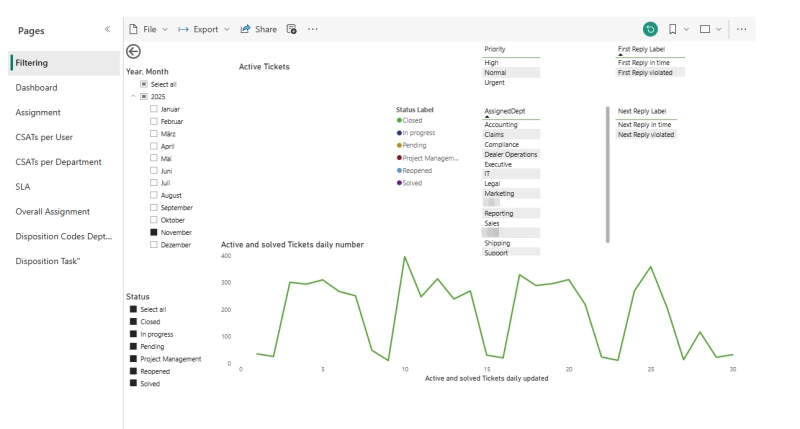Expand the view dropdown chevron
This screenshot has width=800, height=429.
pyautogui.click(x=718, y=30)
